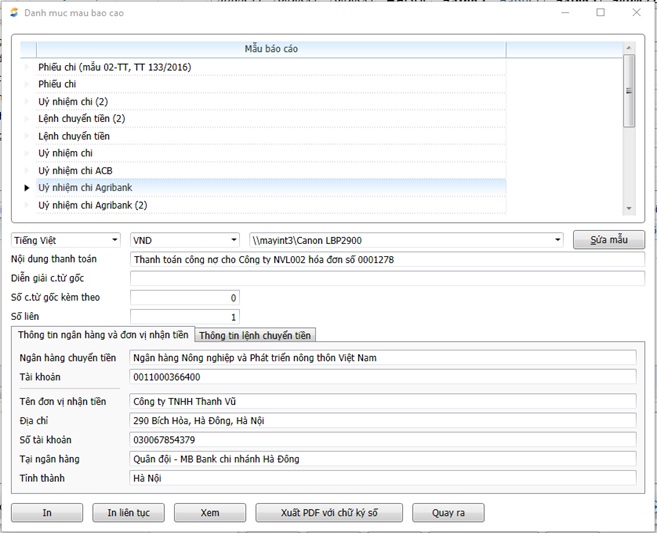Select Lệnh chuyển tiền (2) template
Image resolution: width=657 pixels, height=533 pixels.
pyautogui.click(x=81, y=119)
